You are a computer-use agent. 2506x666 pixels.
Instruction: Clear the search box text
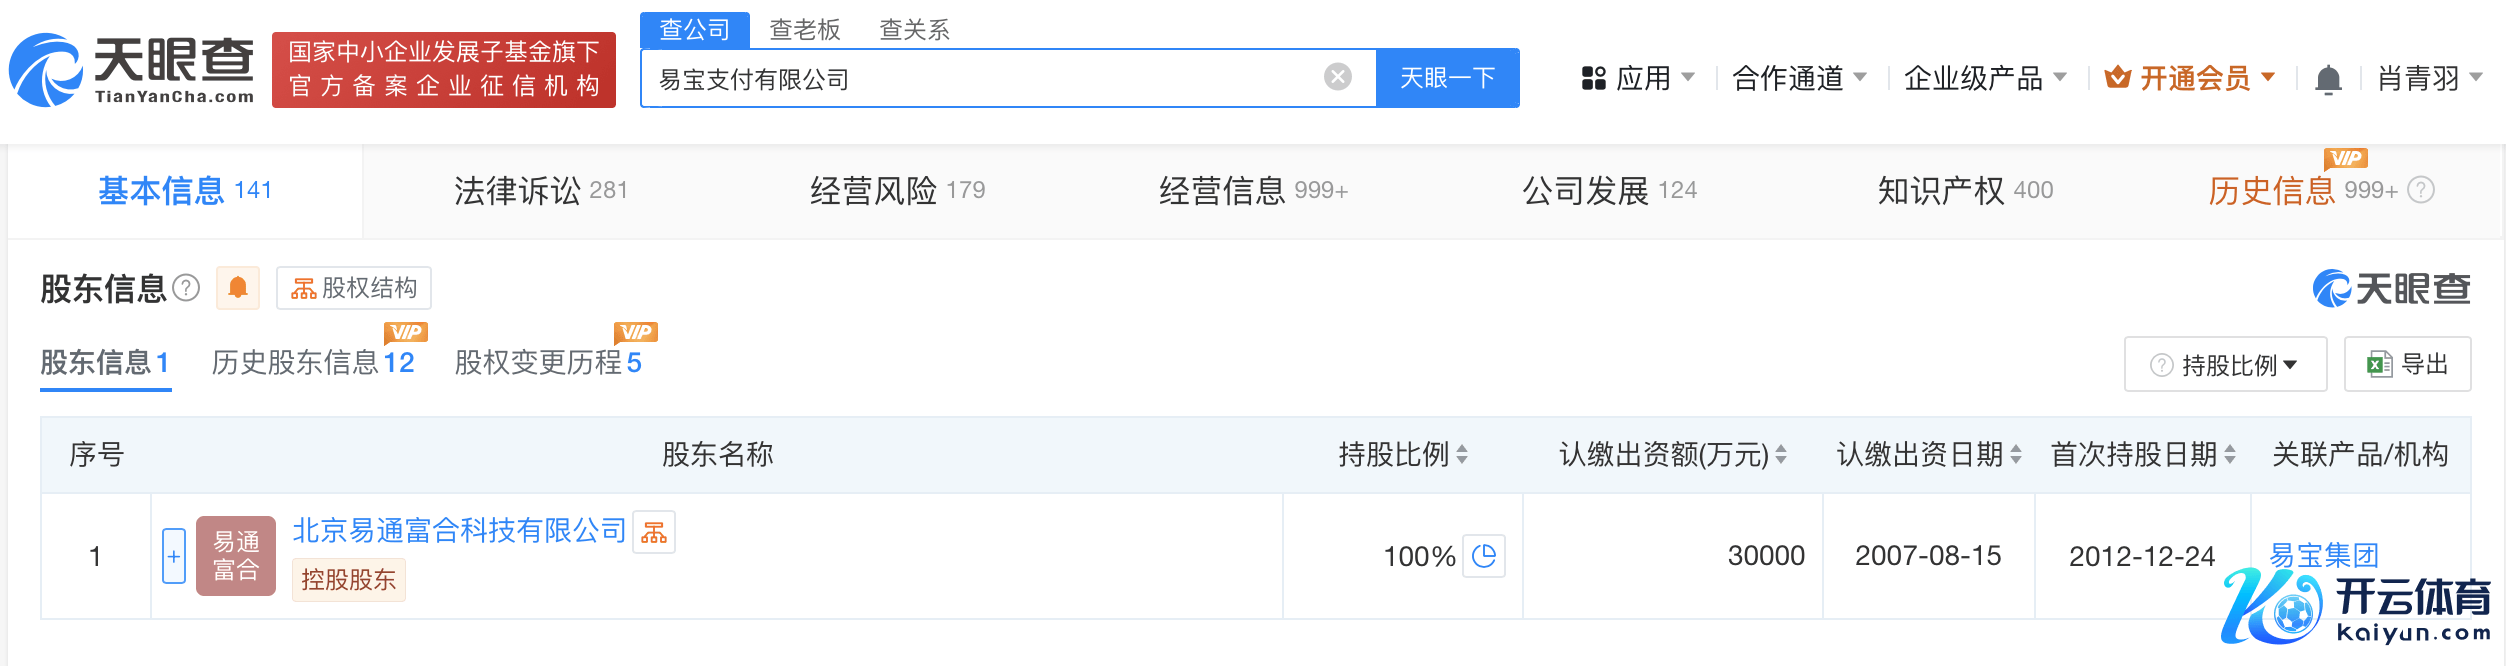point(1337,77)
